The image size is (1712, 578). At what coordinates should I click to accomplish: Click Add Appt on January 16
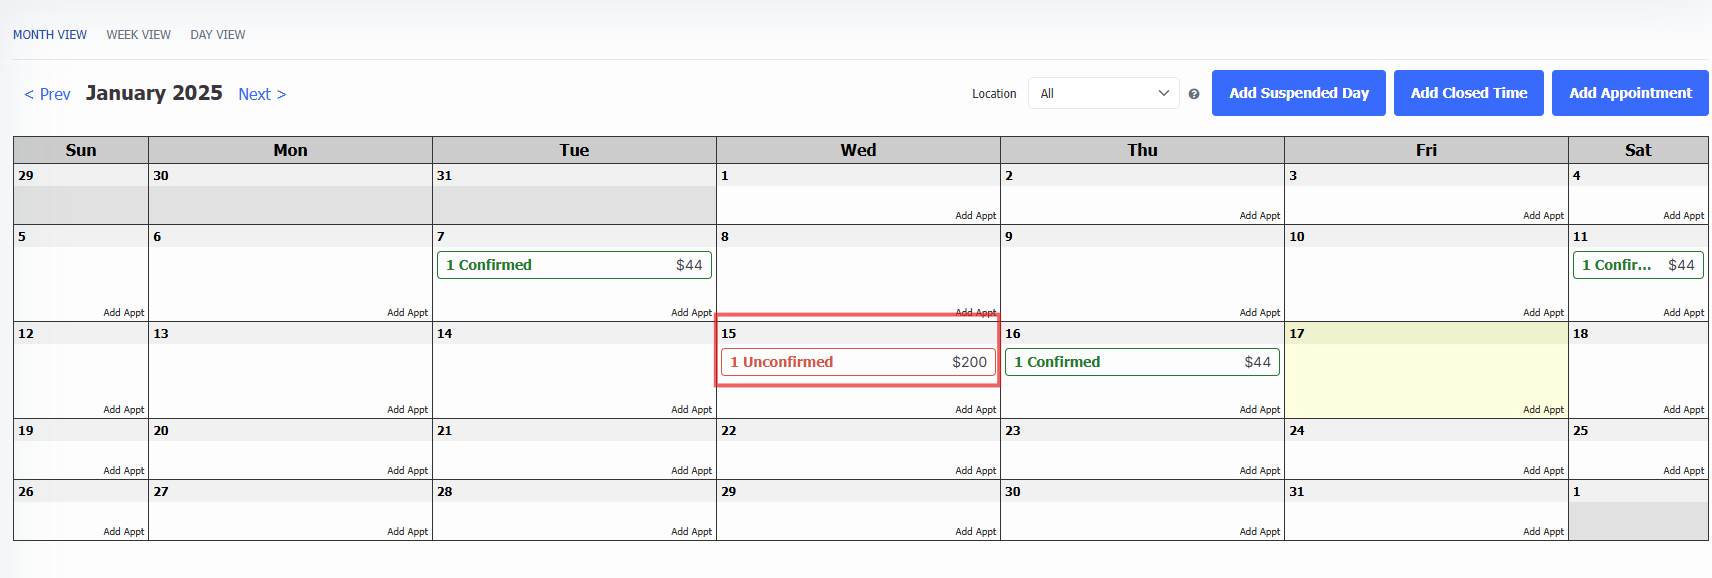point(1259,410)
